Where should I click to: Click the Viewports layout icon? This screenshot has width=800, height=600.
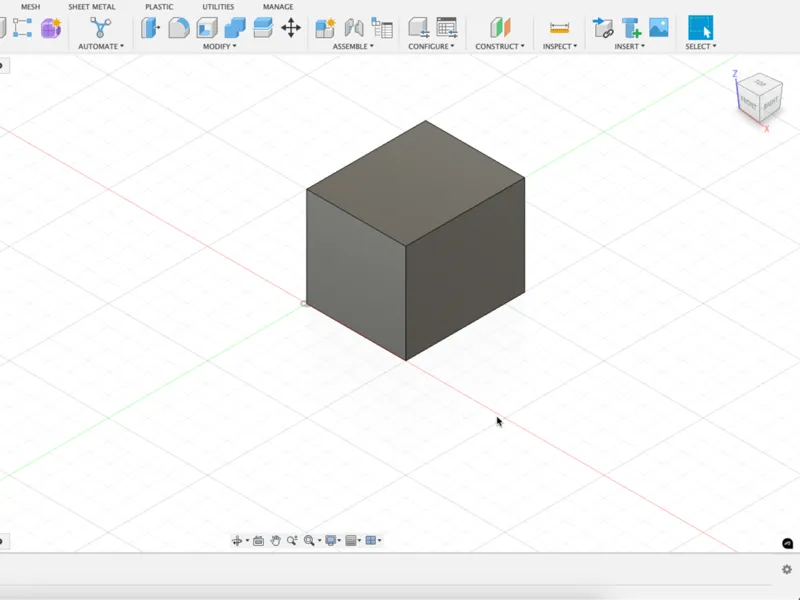tap(371, 541)
